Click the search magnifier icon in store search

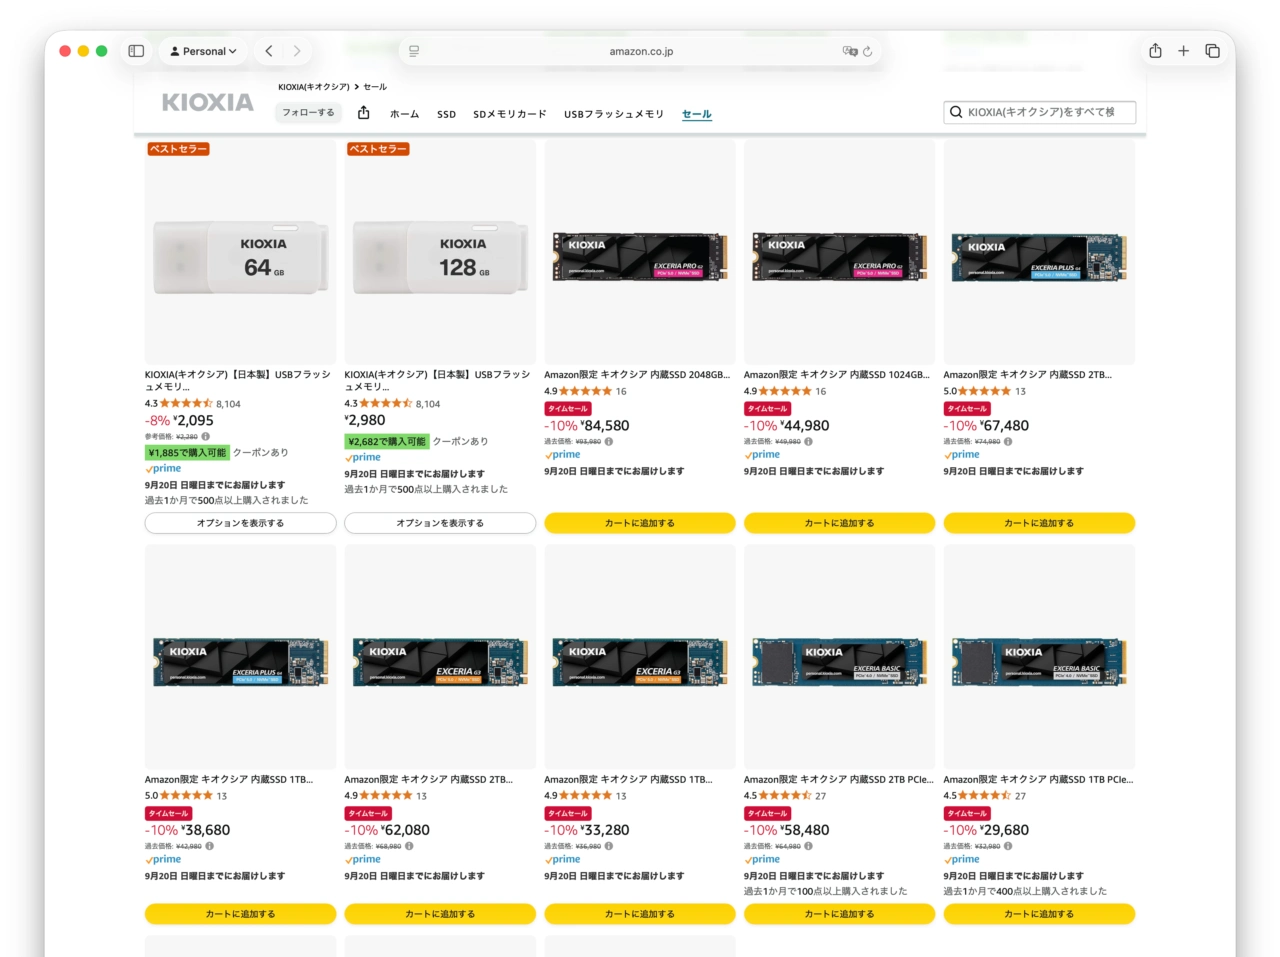pyautogui.click(x=956, y=112)
